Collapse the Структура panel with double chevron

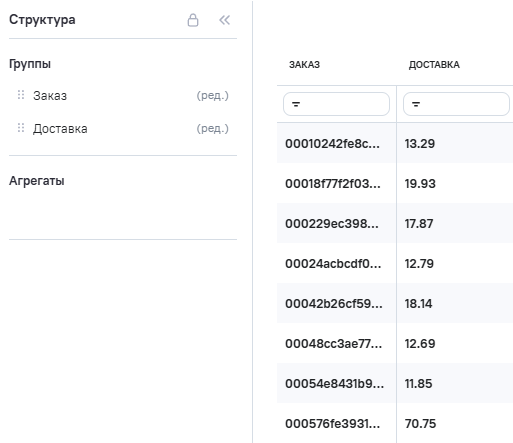(224, 20)
